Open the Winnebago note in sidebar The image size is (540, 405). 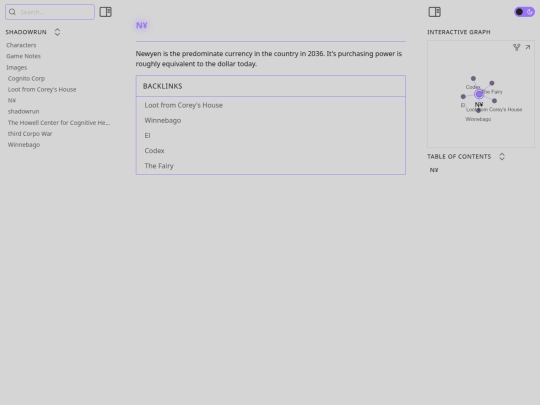(x=24, y=145)
